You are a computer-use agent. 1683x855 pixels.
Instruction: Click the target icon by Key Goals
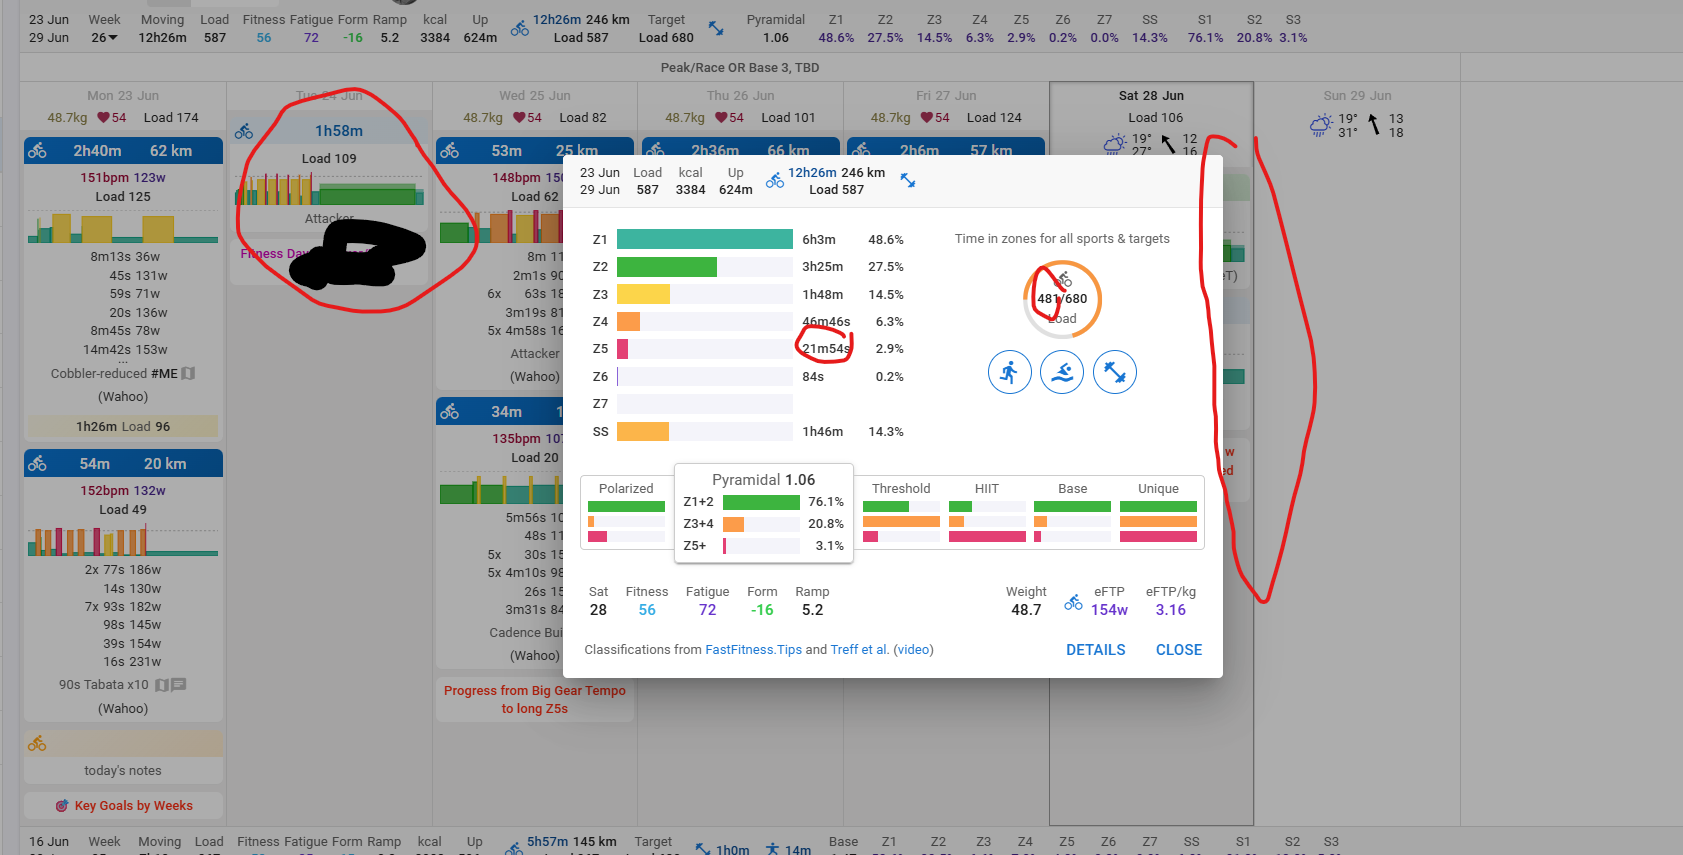tap(62, 806)
